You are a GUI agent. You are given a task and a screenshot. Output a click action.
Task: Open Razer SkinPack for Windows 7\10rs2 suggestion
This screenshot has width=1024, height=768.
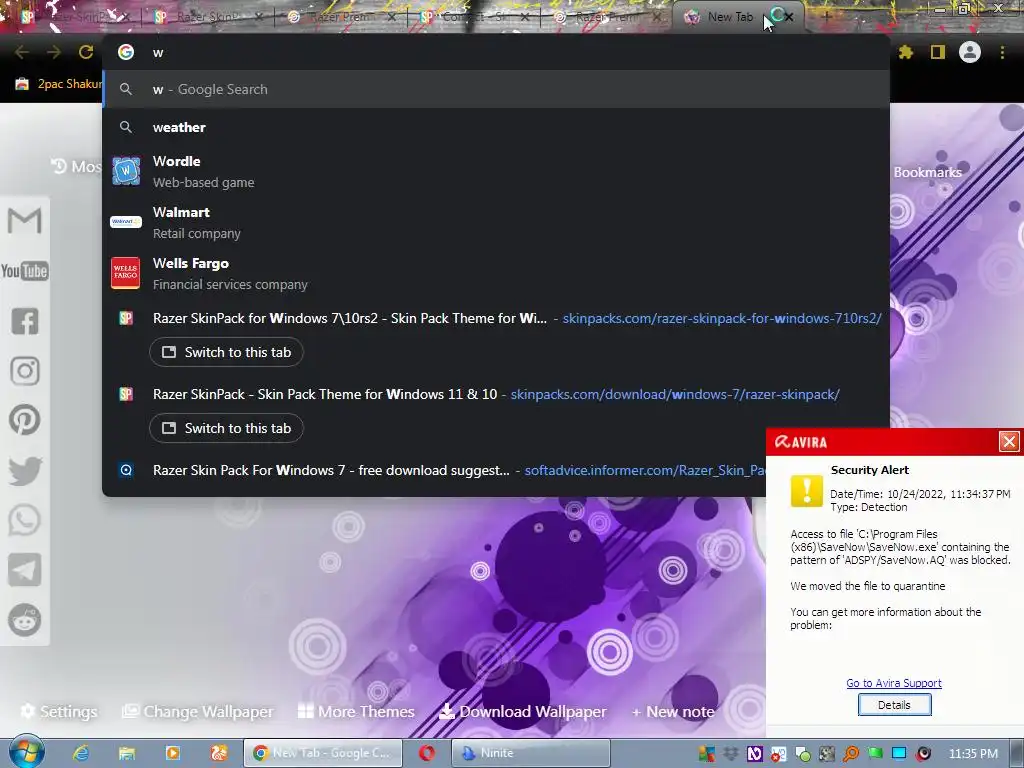click(x=496, y=318)
